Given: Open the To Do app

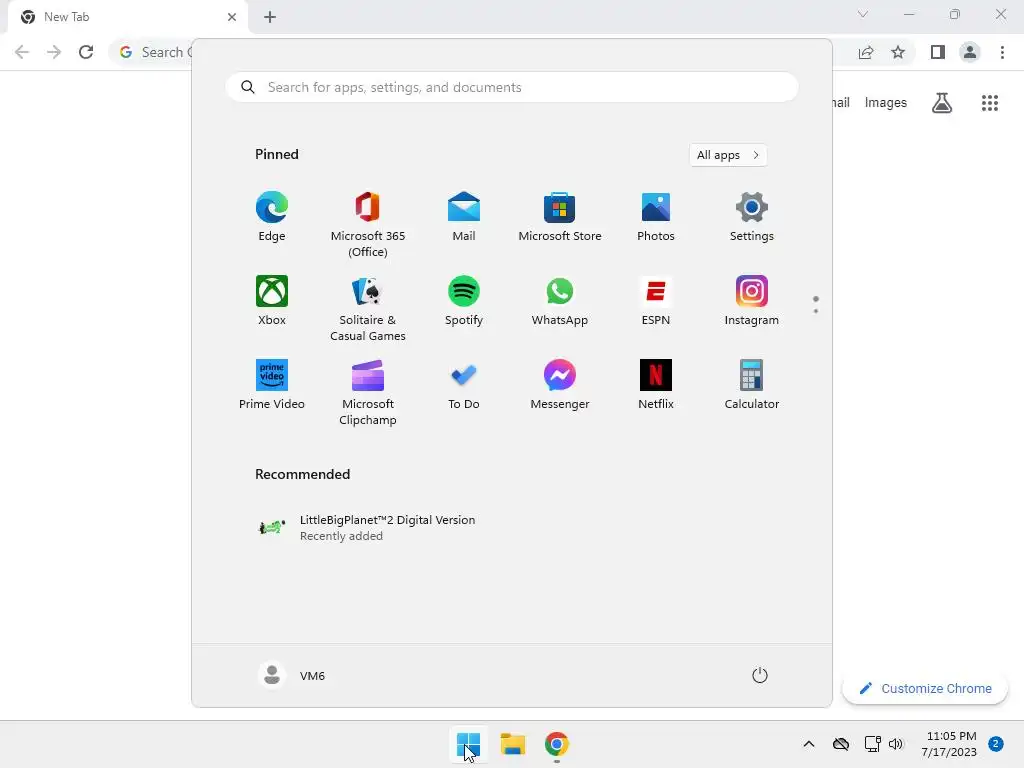Looking at the screenshot, I should (464, 385).
